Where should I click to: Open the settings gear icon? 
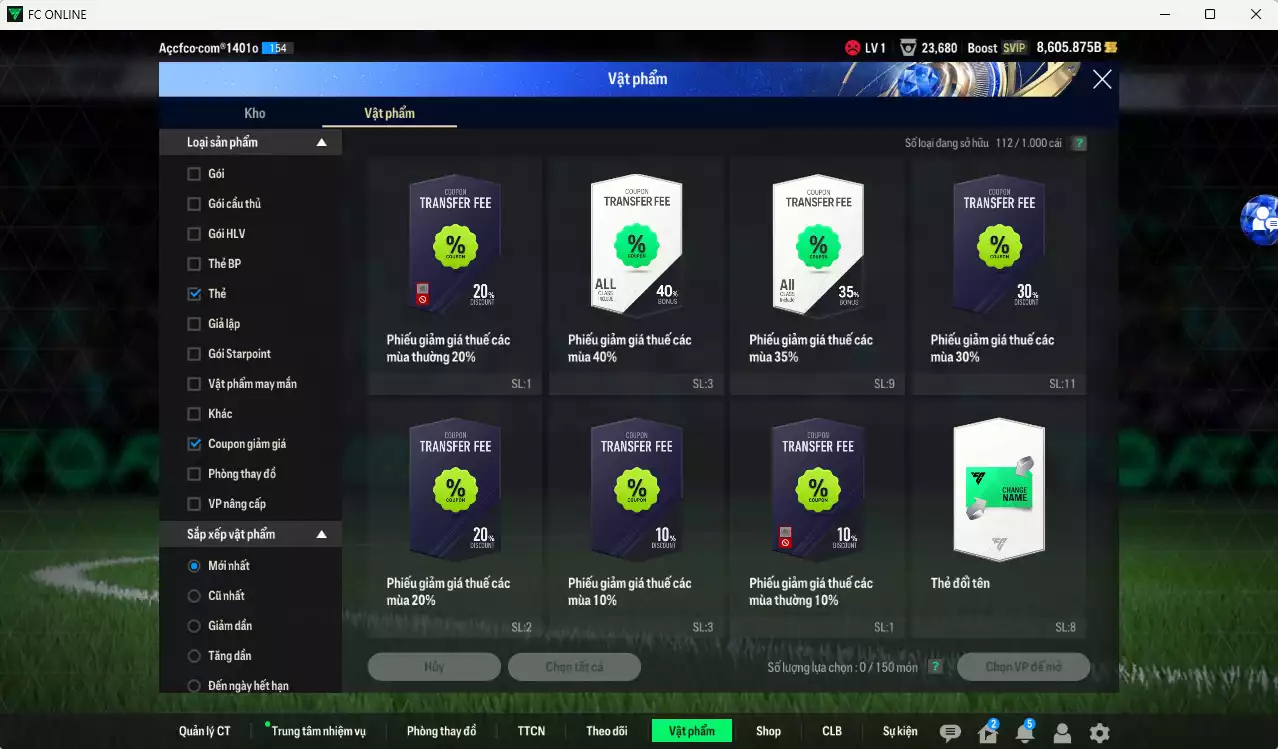(x=1099, y=731)
